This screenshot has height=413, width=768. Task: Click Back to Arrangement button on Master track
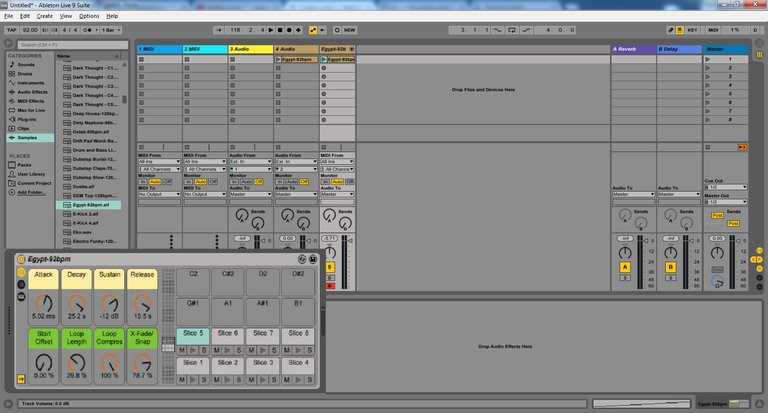(742, 147)
